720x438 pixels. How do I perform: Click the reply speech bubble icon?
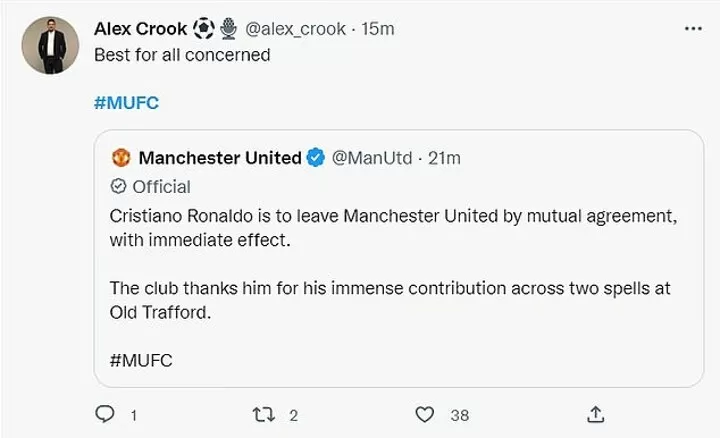coord(104,414)
